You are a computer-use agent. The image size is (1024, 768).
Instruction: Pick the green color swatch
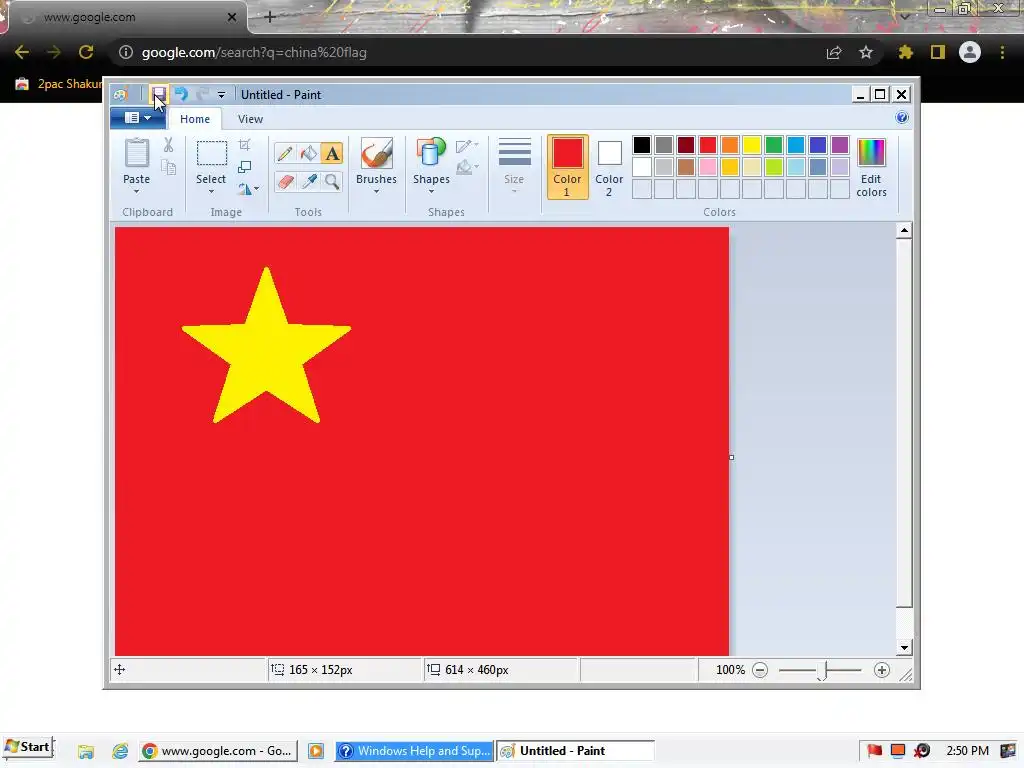tap(774, 144)
